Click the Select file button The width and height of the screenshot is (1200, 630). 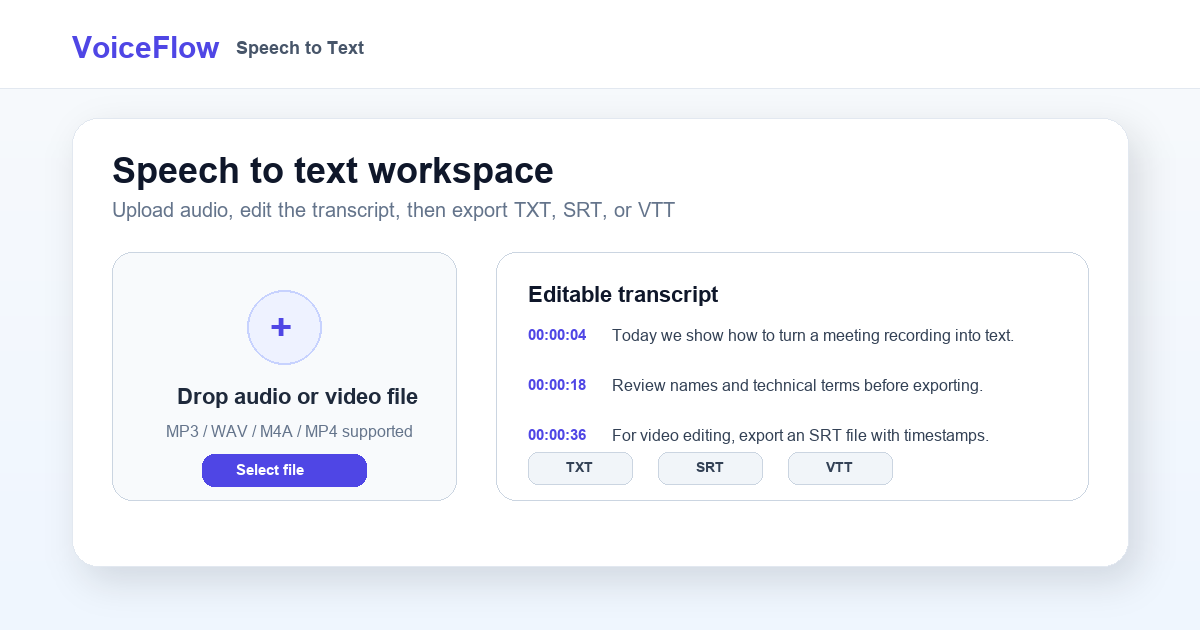pyautogui.click(x=284, y=470)
